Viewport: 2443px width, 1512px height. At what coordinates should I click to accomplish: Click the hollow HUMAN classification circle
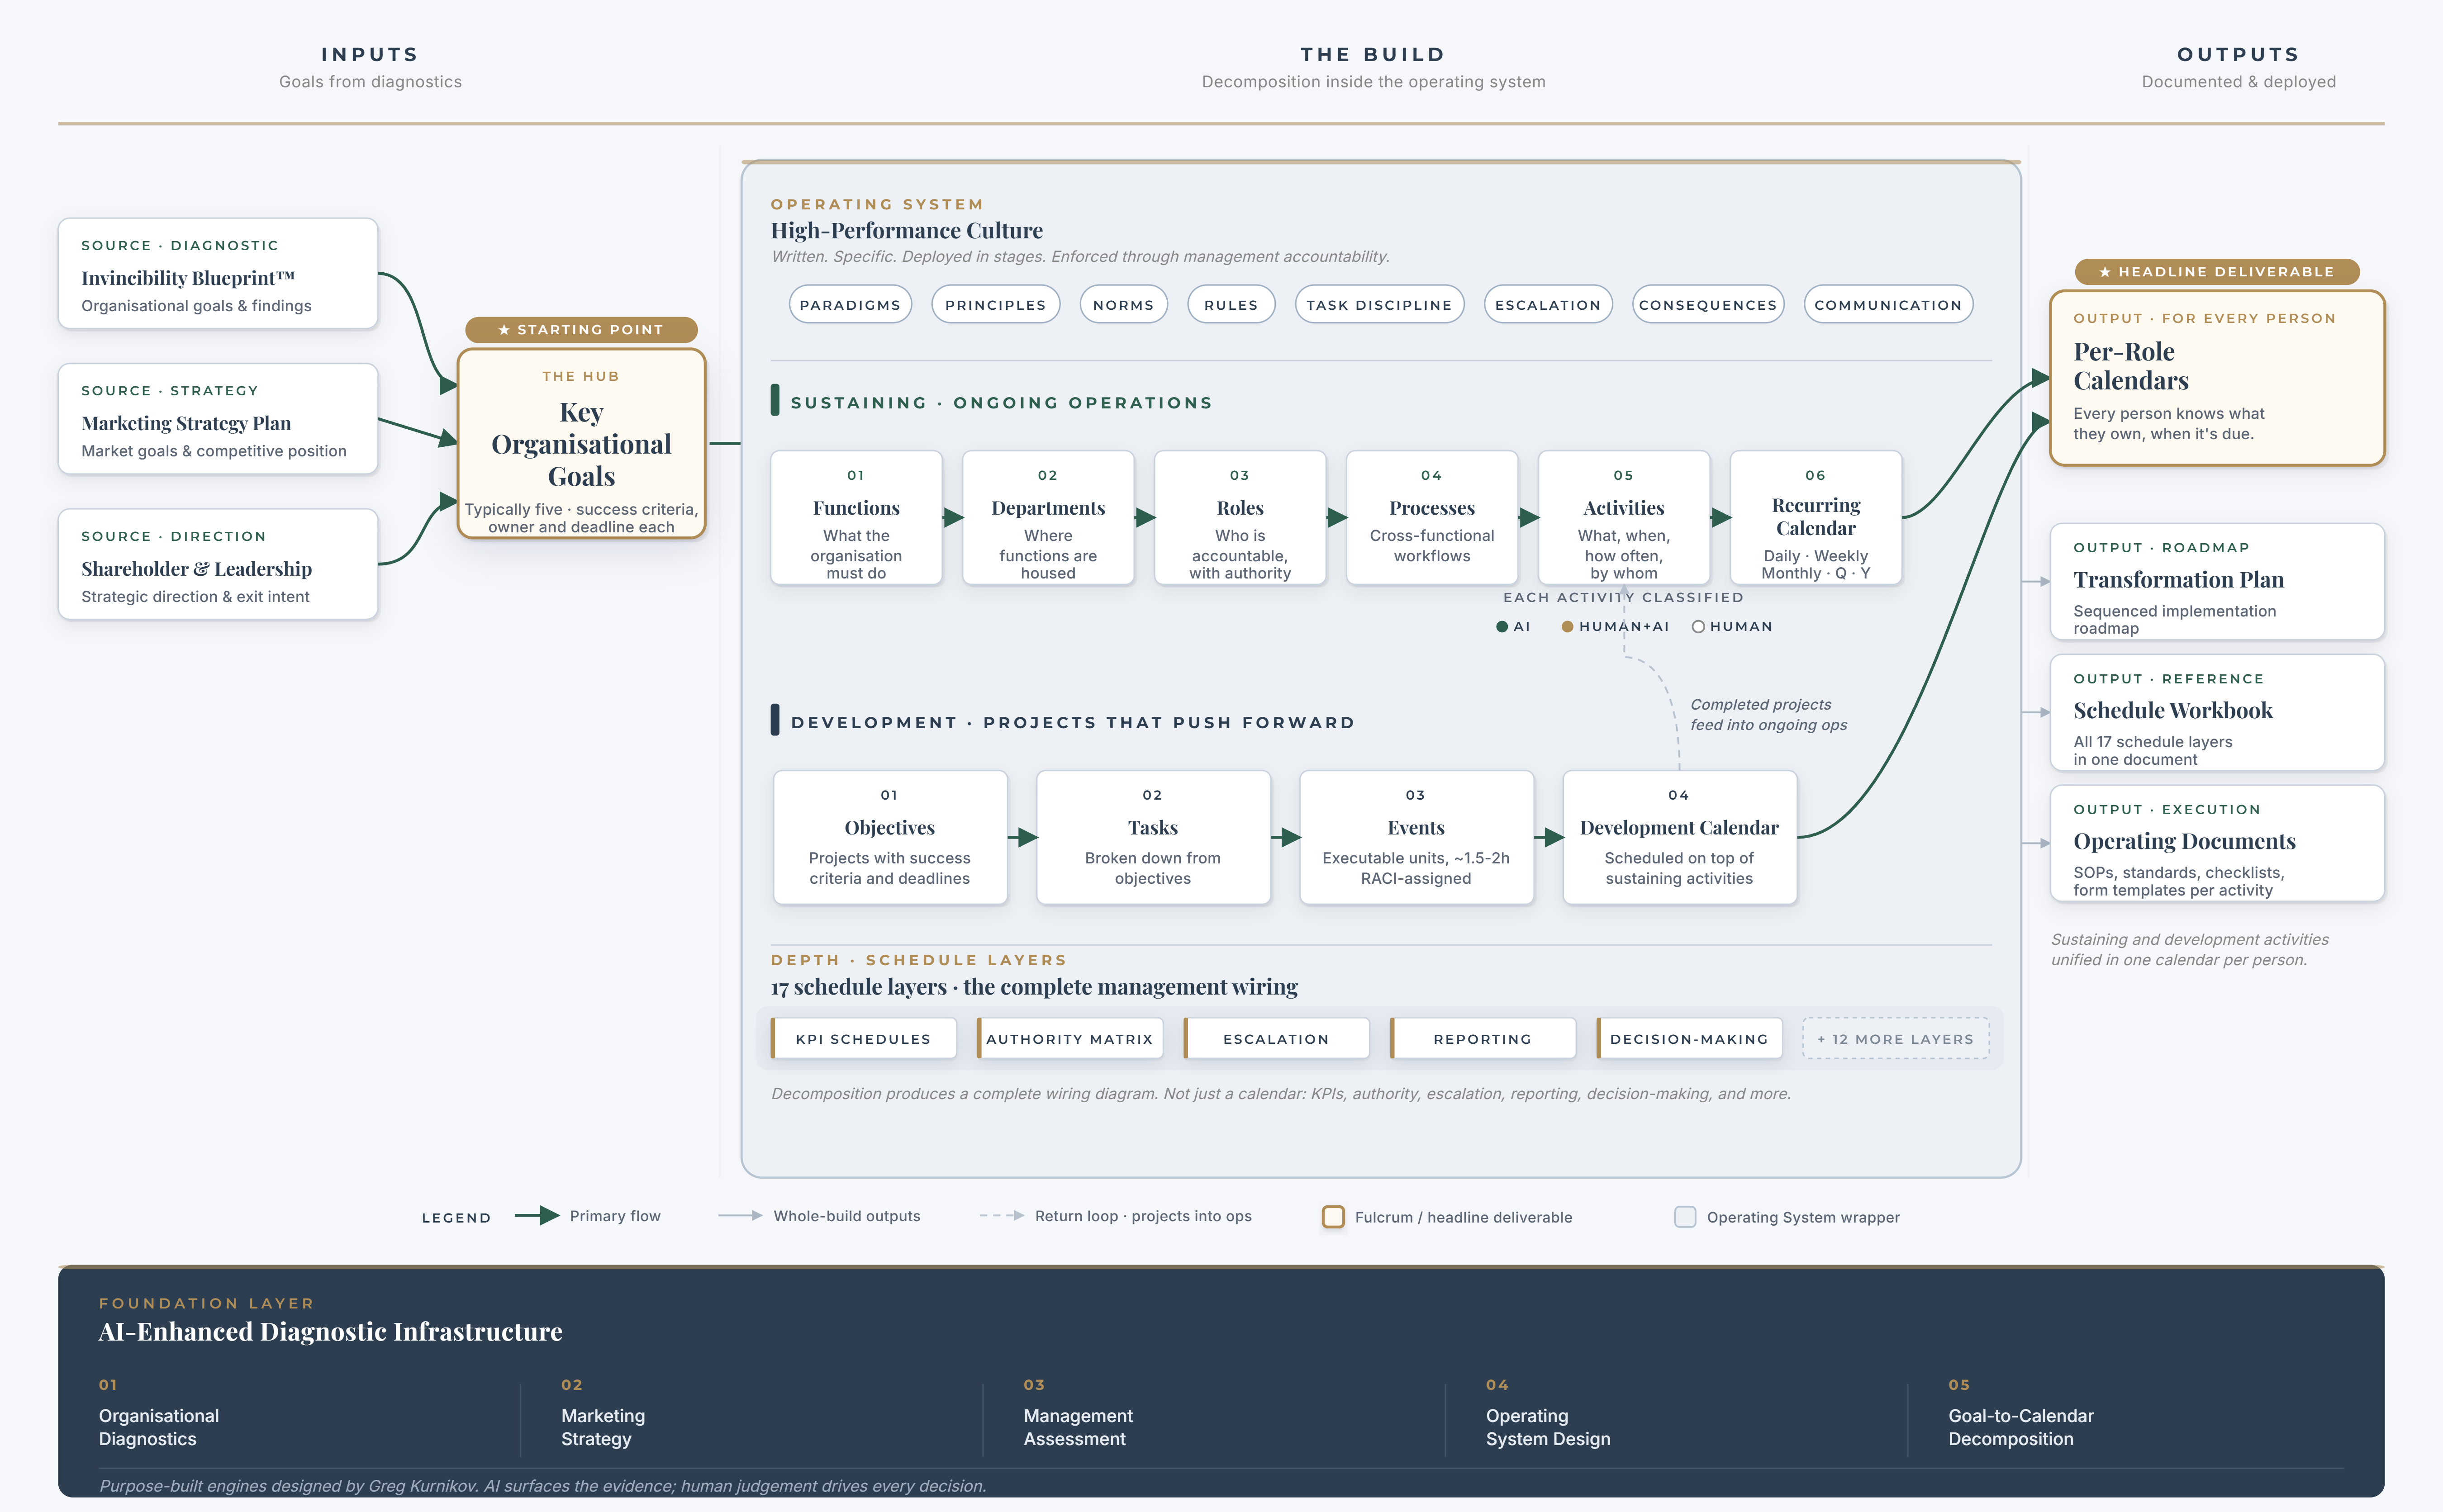[x=1698, y=627]
